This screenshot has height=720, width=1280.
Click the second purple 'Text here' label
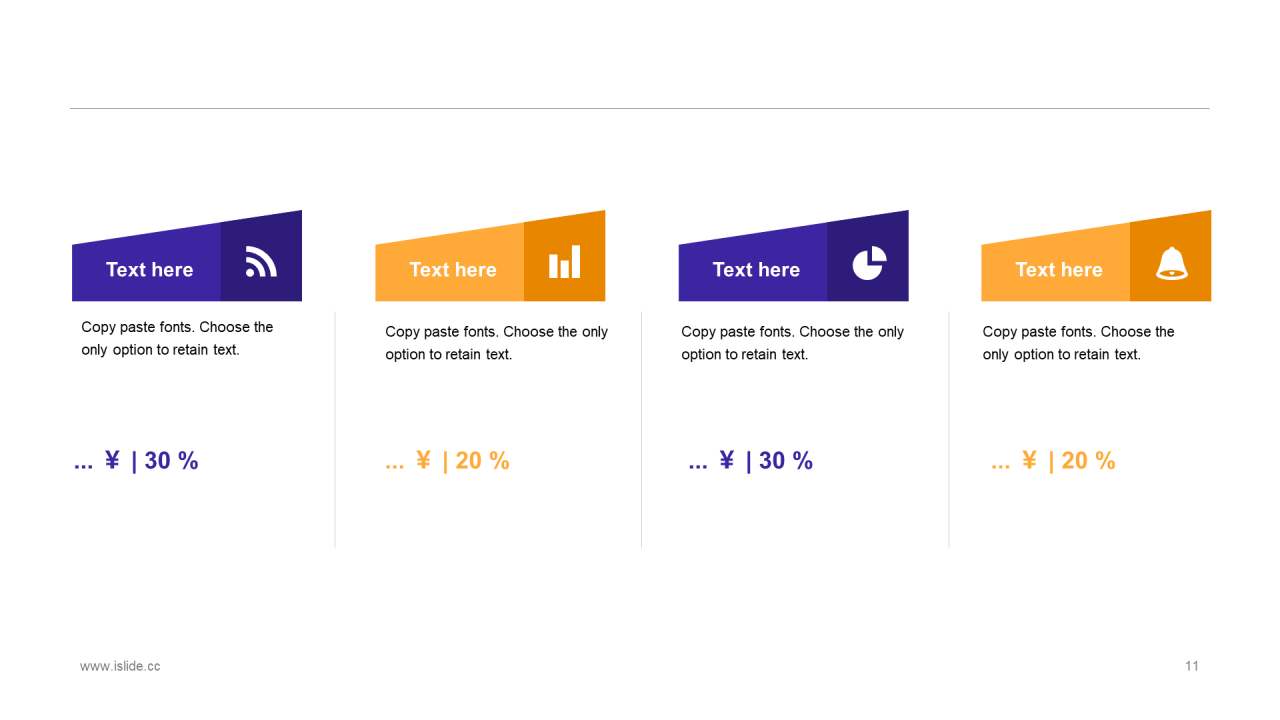[756, 270]
